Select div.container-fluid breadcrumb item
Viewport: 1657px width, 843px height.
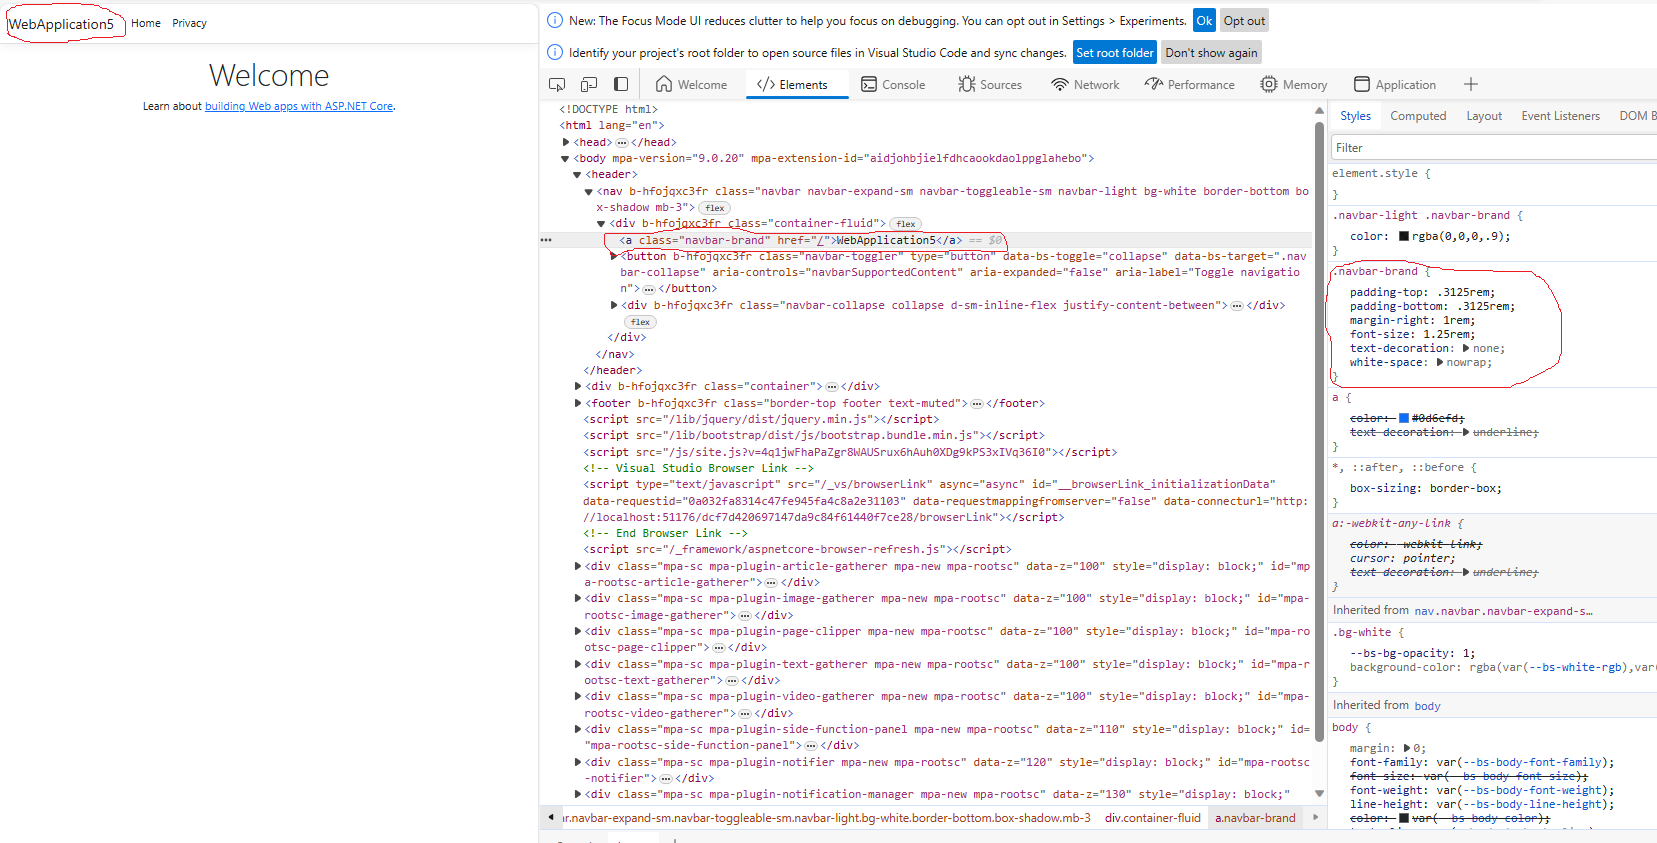point(1153,818)
